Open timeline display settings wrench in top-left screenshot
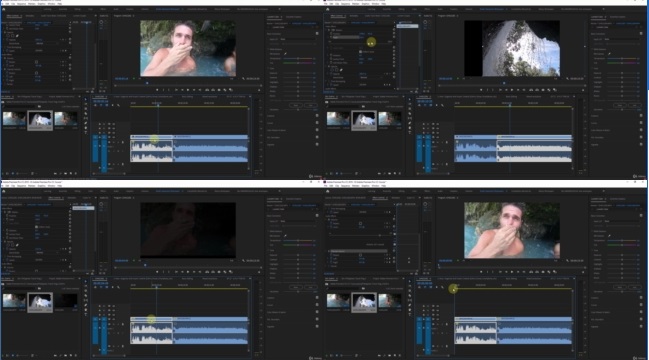This screenshot has height=360, width=649. click(x=118, y=105)
